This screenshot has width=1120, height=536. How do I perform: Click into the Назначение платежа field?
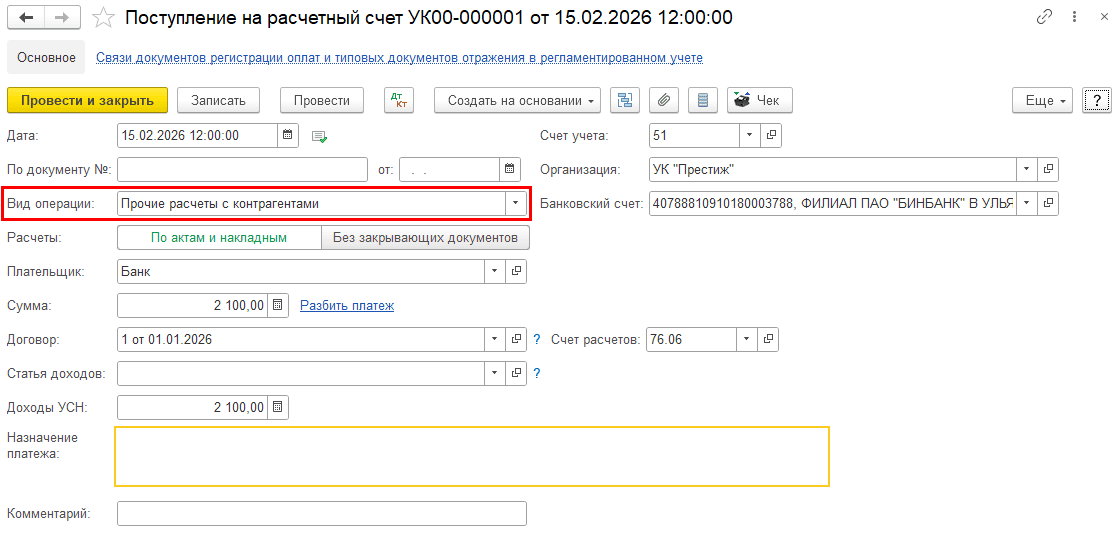tap(471, 456)
